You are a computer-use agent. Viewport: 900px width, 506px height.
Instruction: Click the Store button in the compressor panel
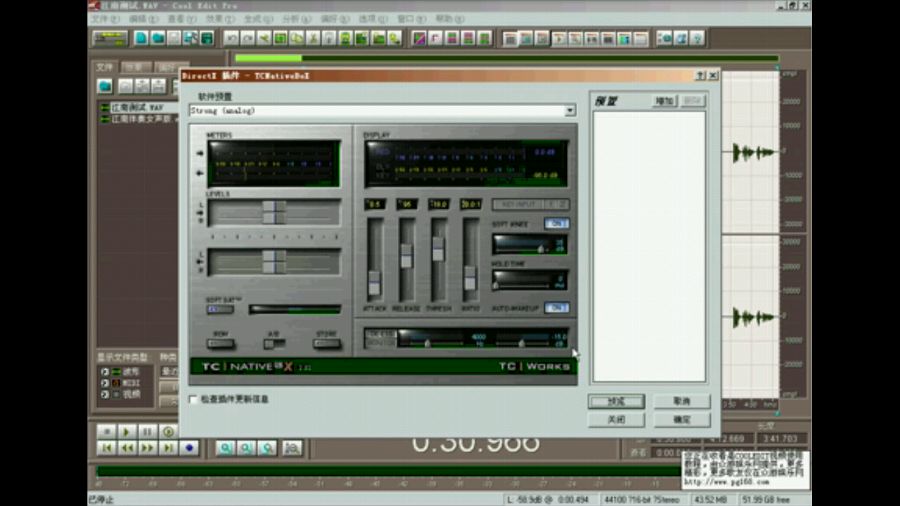[327, 343]
